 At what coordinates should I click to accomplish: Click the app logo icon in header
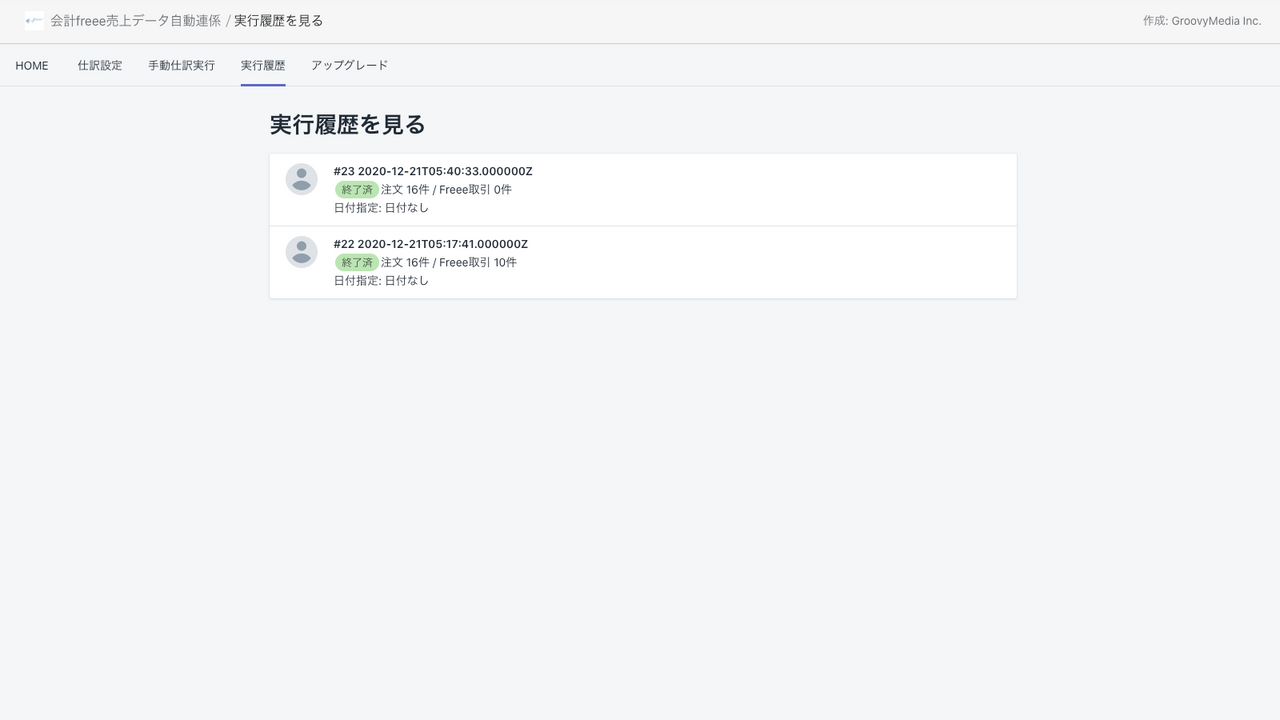tap(34, 21)
